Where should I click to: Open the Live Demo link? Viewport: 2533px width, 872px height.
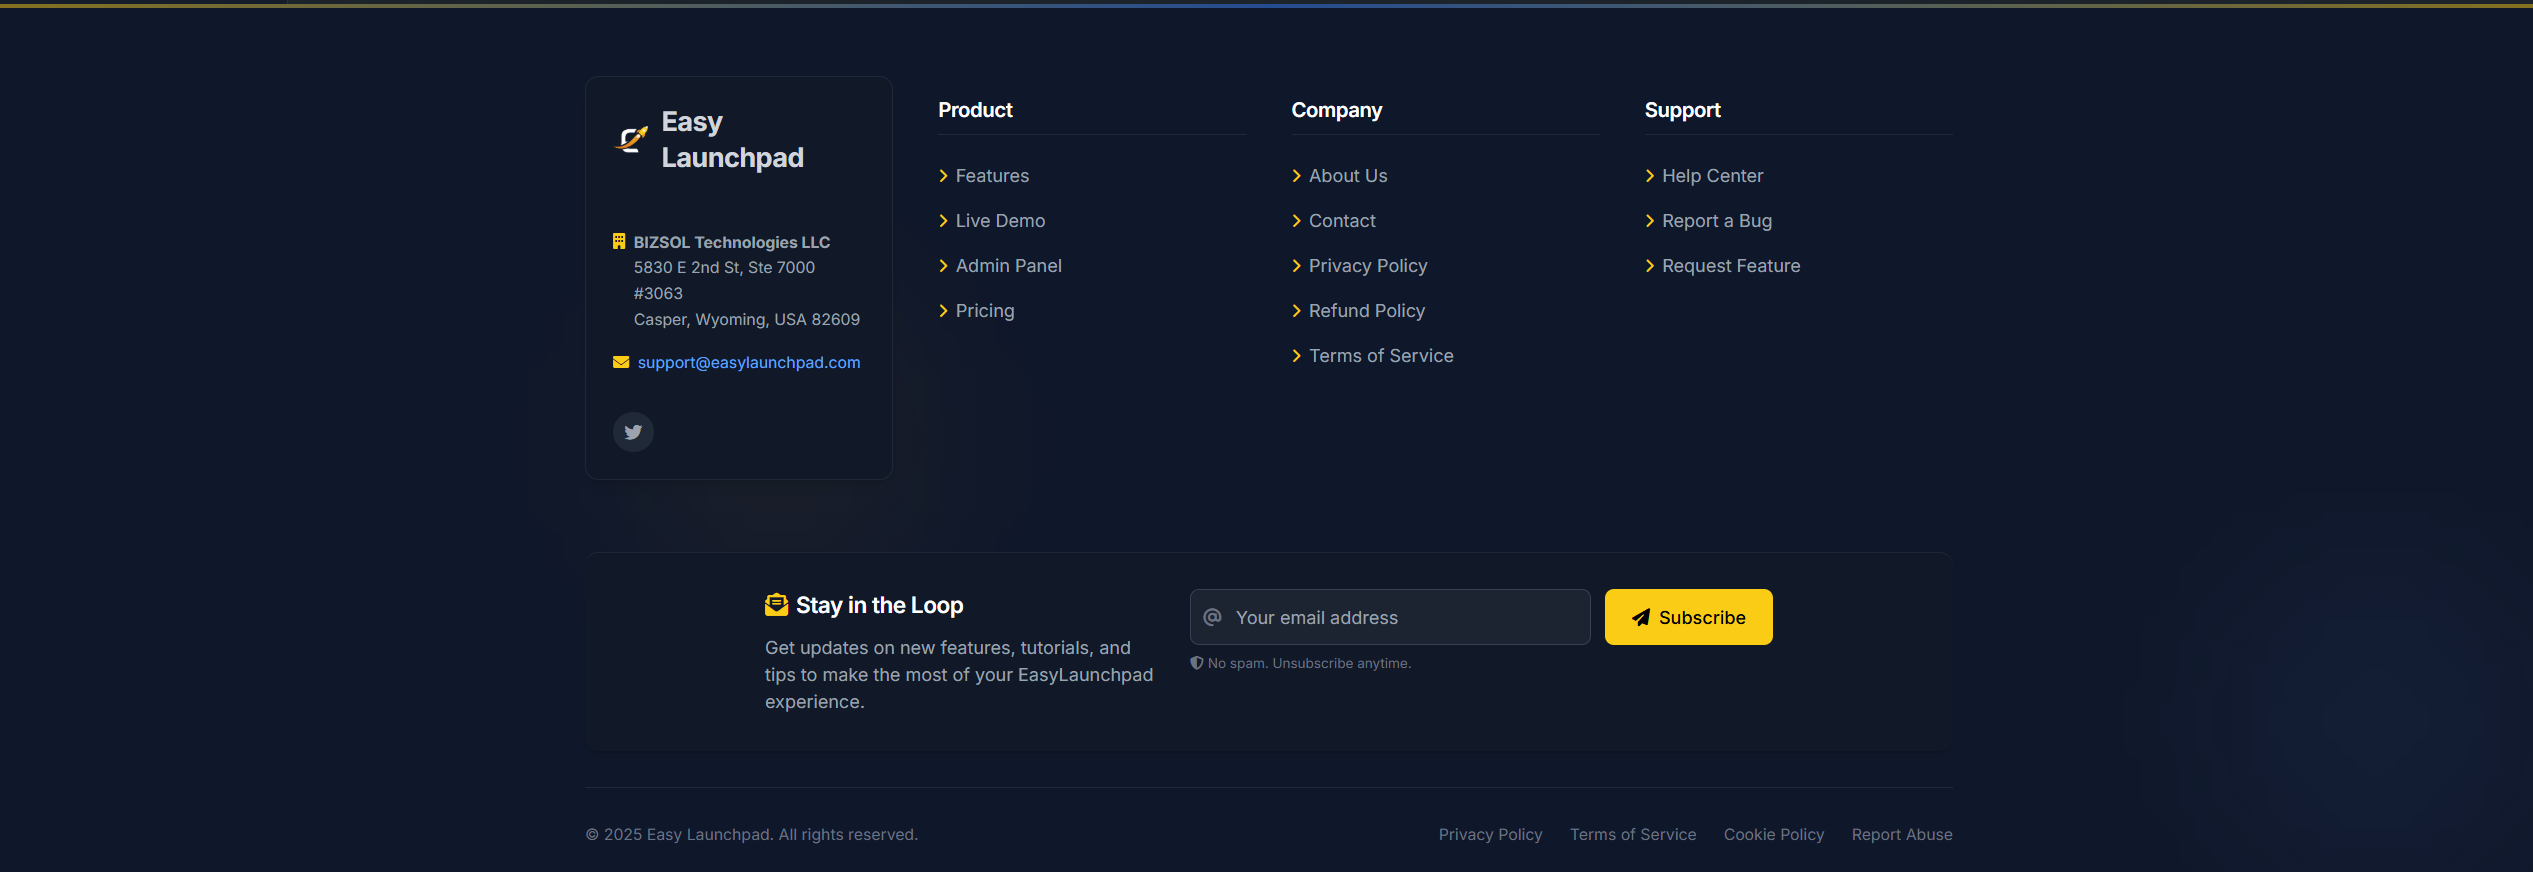click(x=1000, y=221)
